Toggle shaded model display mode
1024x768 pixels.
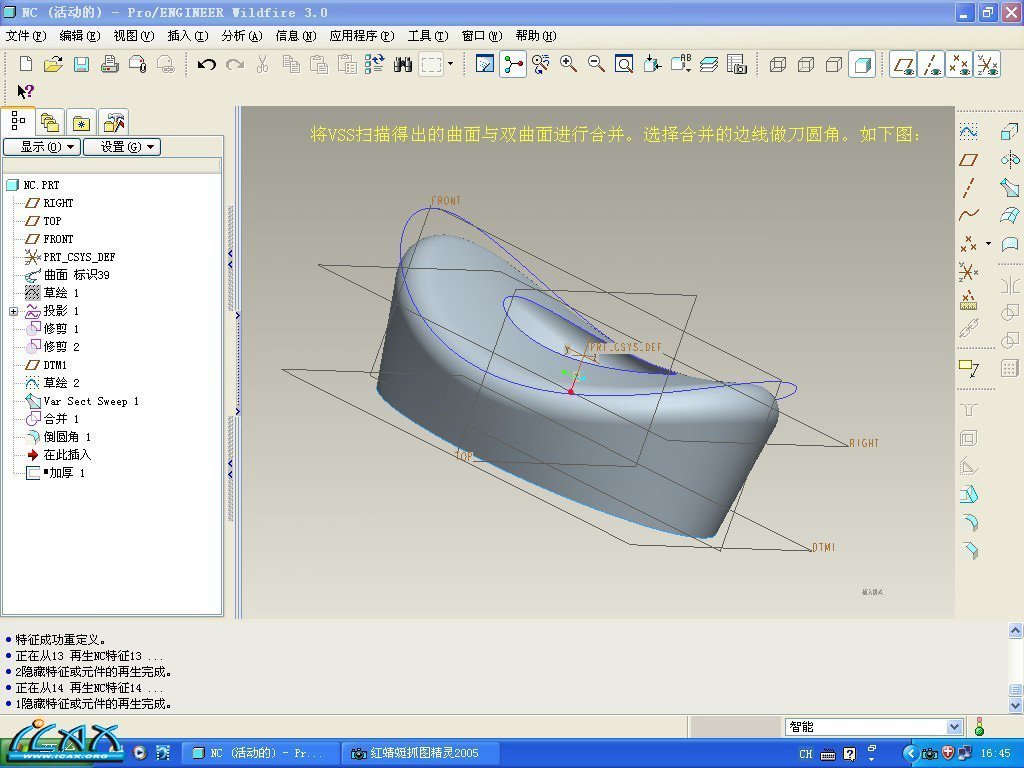coord(862,65)
